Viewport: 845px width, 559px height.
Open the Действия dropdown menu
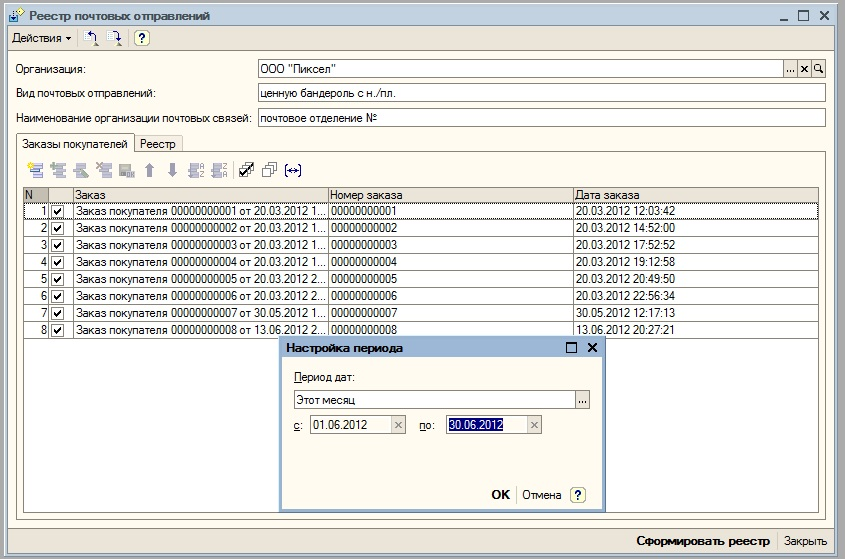[41, 38]
